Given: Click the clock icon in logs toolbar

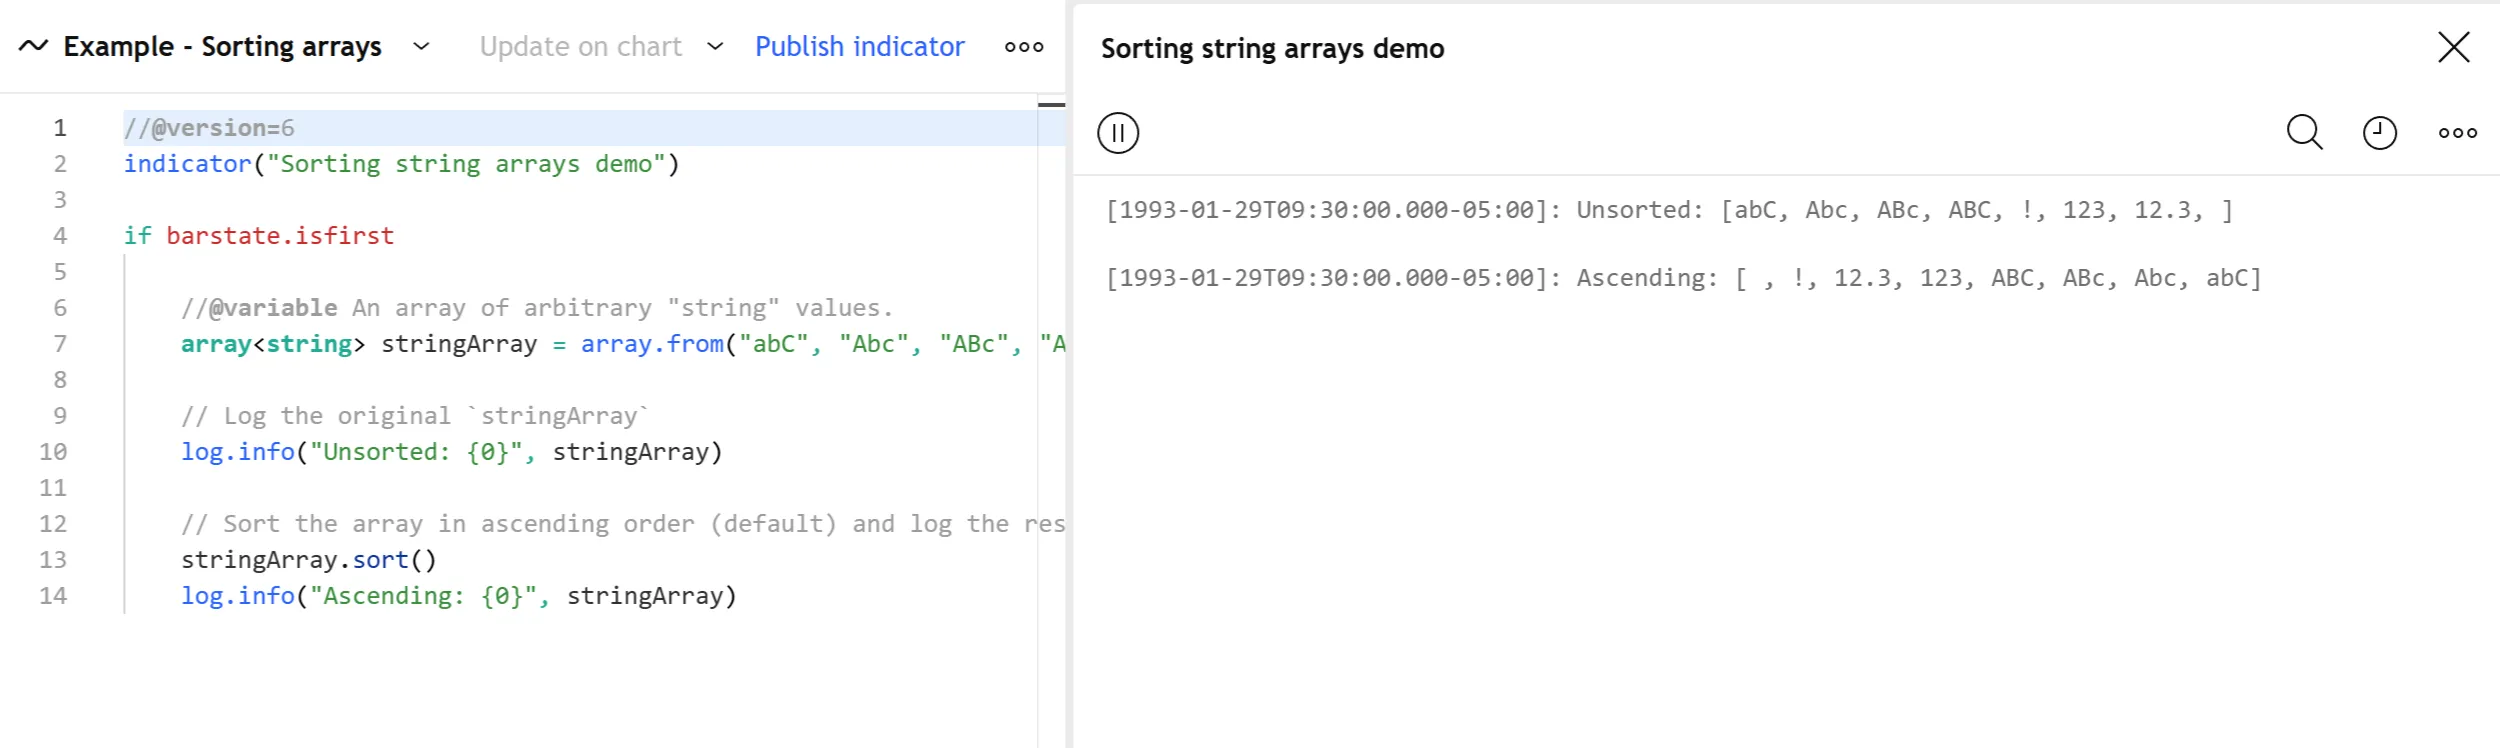Looking at the screenshot, I should [x=2380, y=132].
